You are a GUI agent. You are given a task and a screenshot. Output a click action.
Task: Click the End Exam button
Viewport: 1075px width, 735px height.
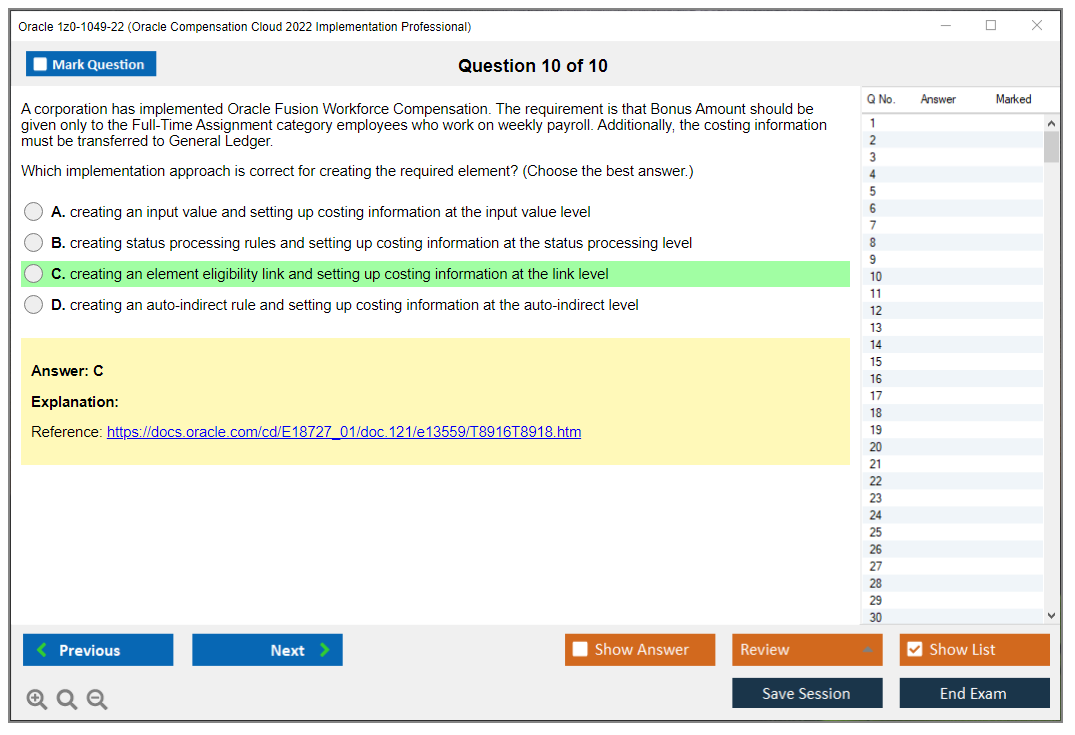(x=973, y=693)
